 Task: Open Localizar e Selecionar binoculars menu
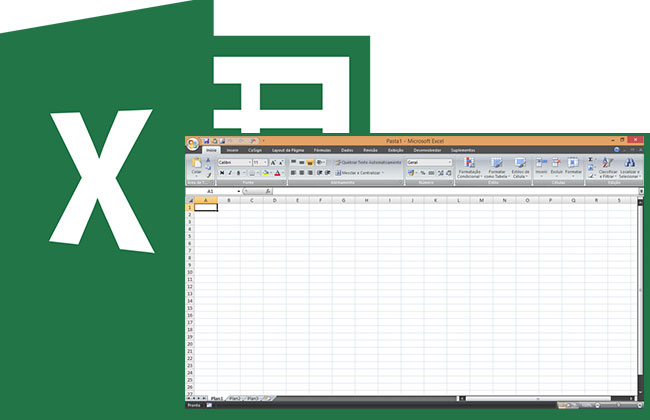[630, 168]
